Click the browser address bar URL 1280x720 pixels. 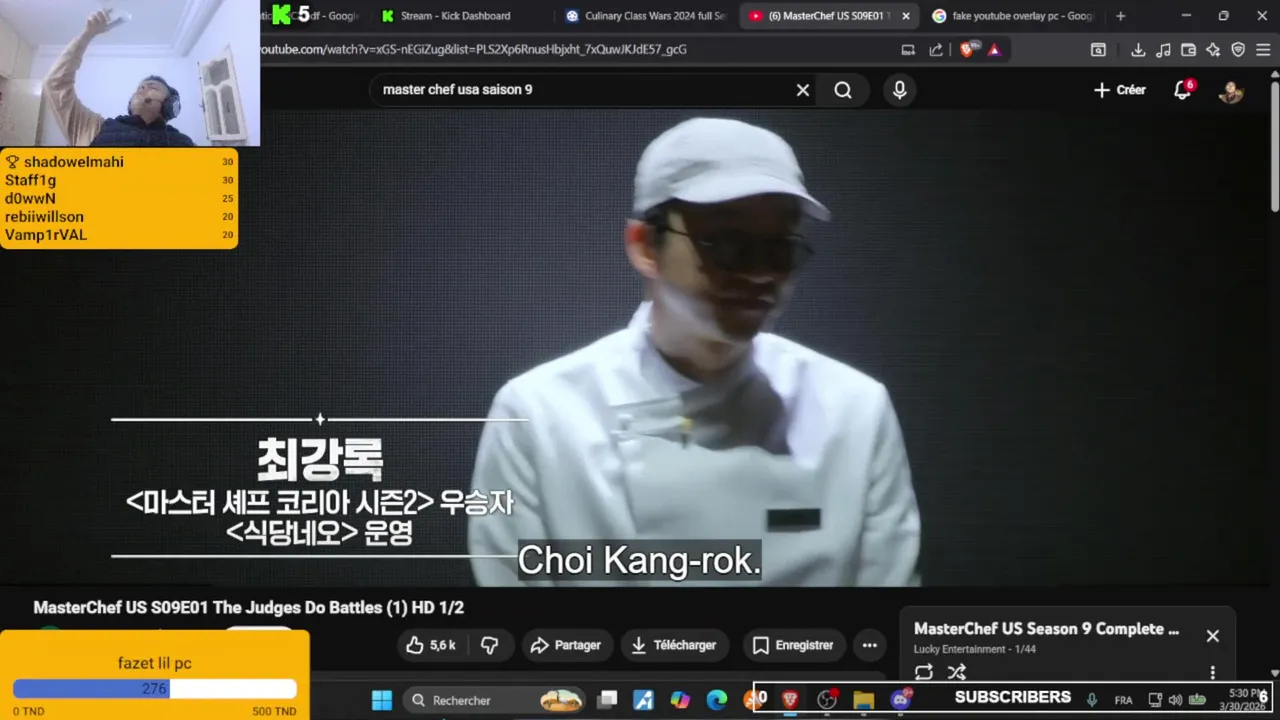click(x=470, y=50)
